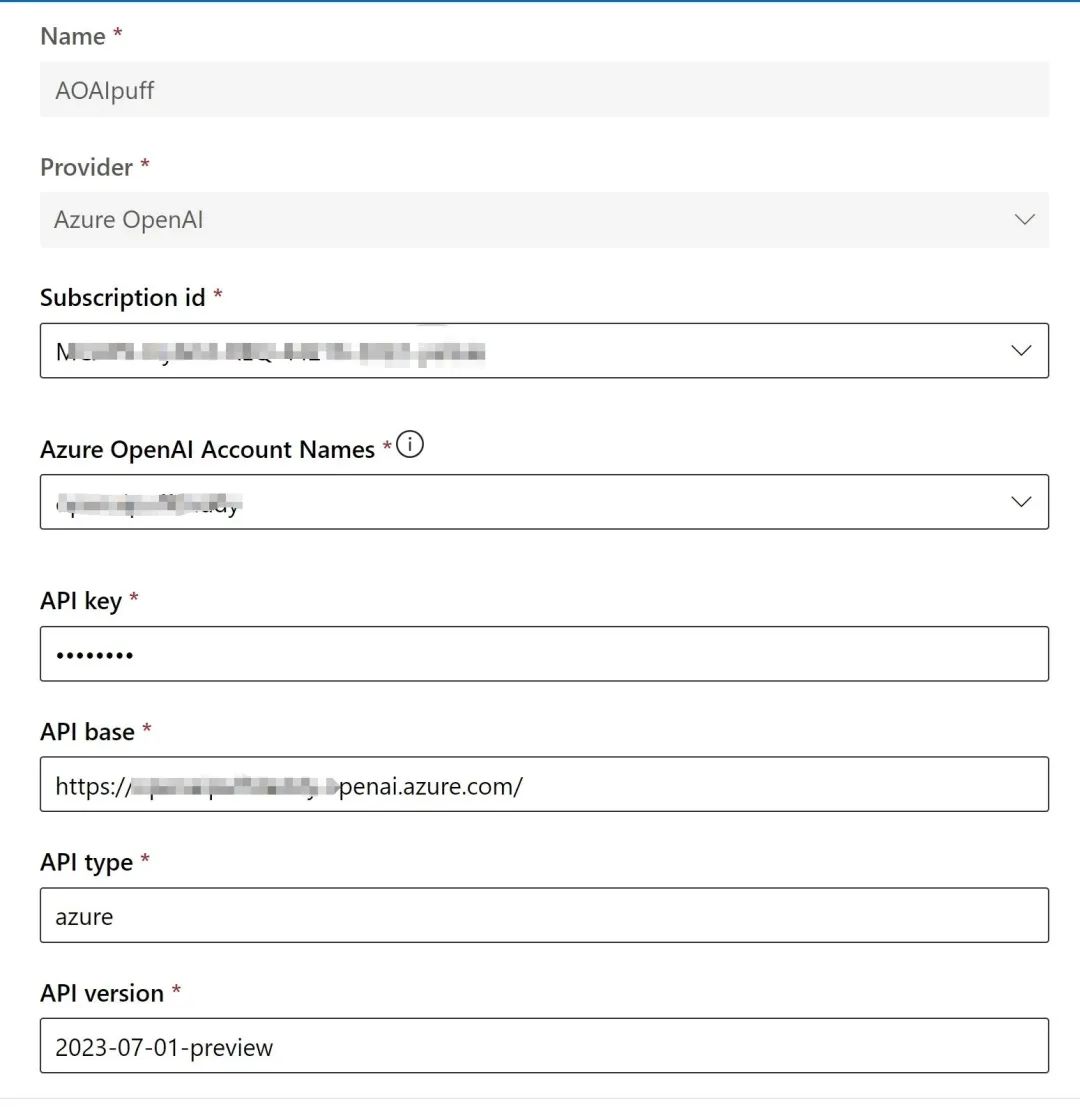Image resolution: width=1080 pixels, height=1118 pixels.
Task: Open the Subscription id dropdown arrow
Action: click(x=1021, y=351)
